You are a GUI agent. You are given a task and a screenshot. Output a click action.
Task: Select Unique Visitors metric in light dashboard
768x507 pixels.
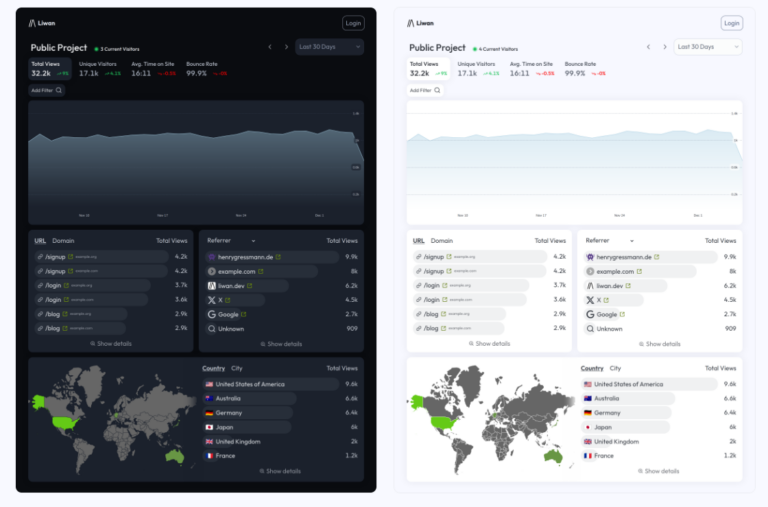(x=479, y=69)
